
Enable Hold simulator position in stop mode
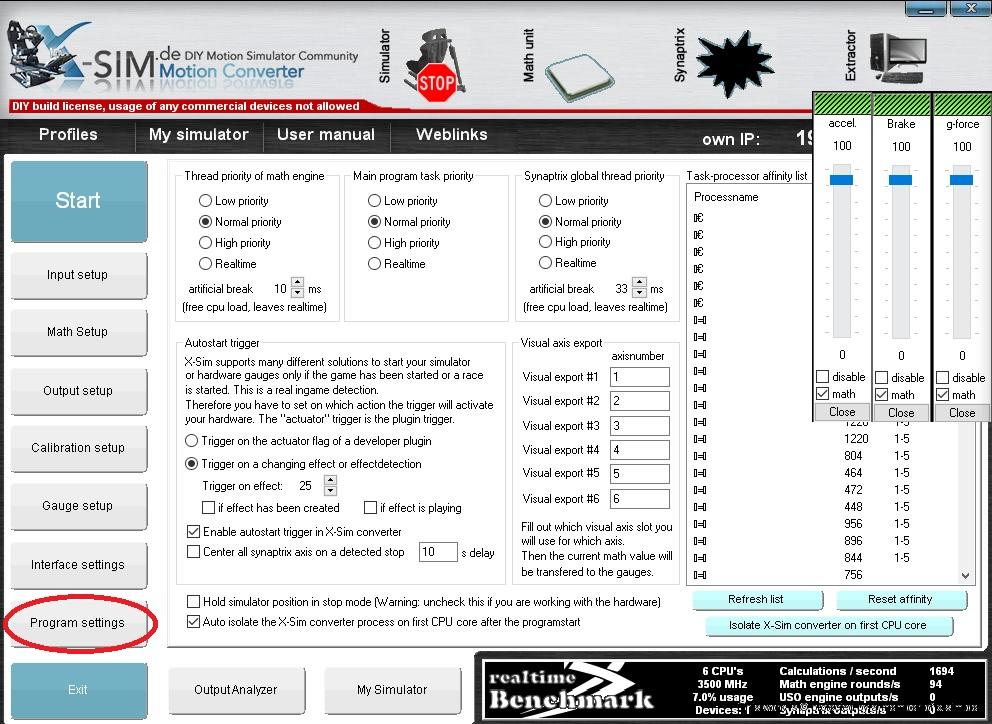(194, 602)
